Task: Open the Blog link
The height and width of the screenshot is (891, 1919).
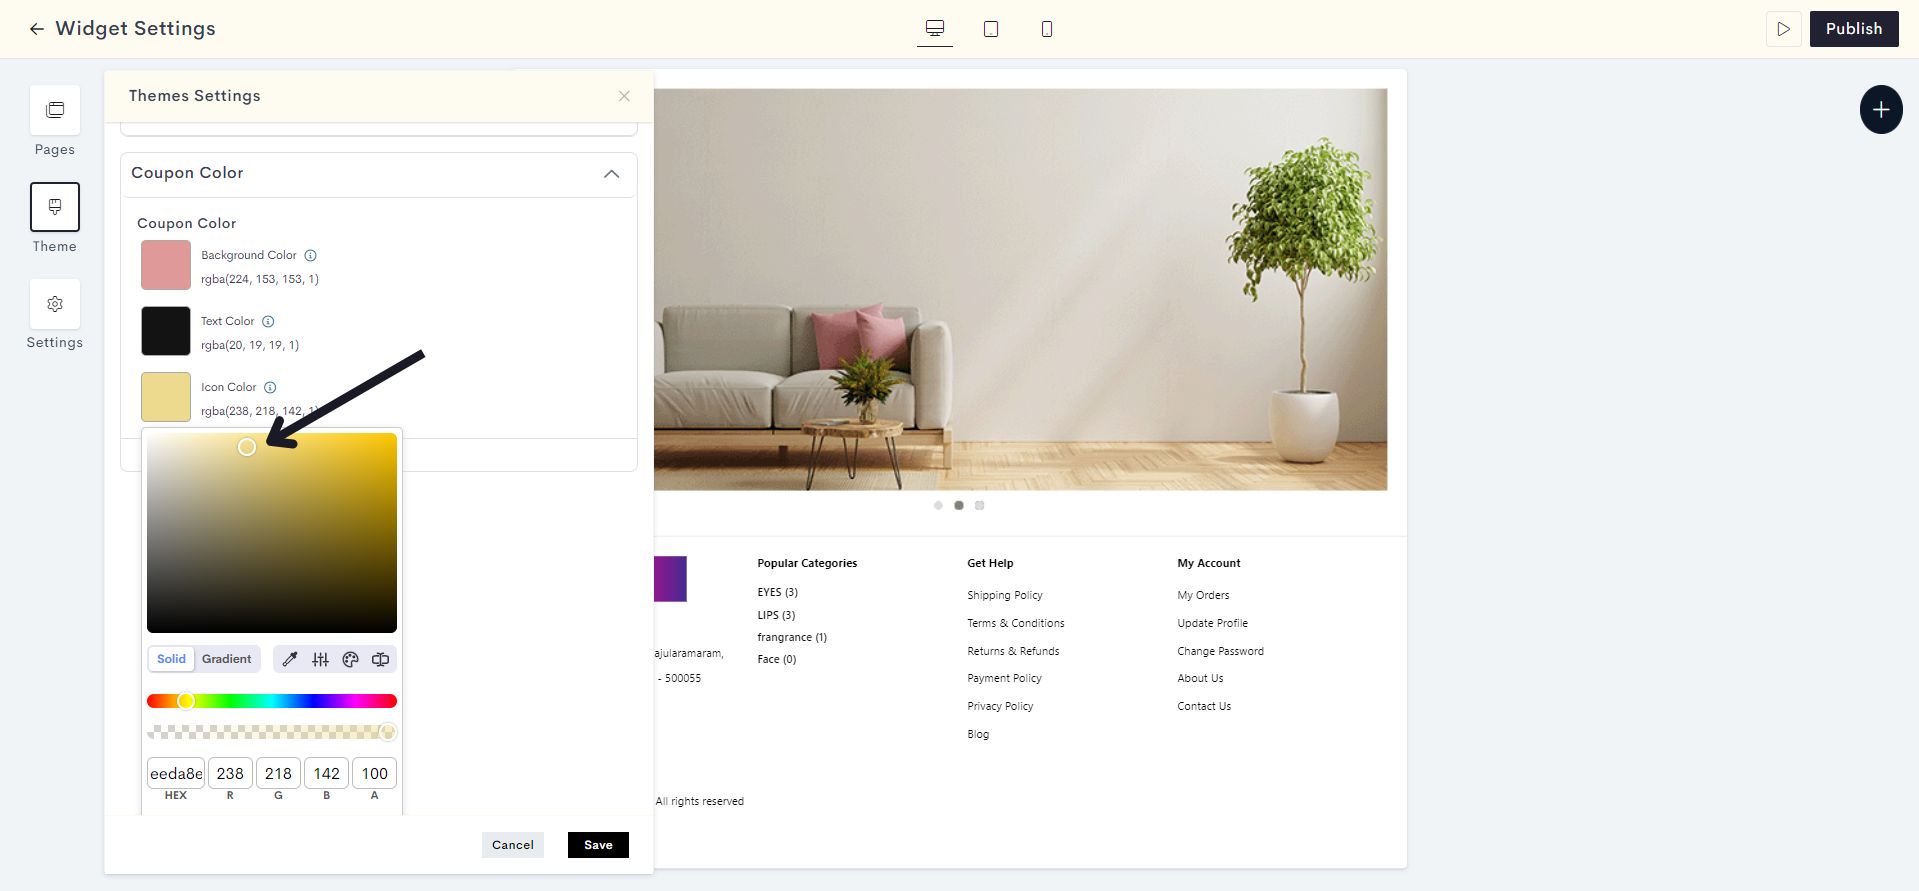Action: (x=978, y=734)
